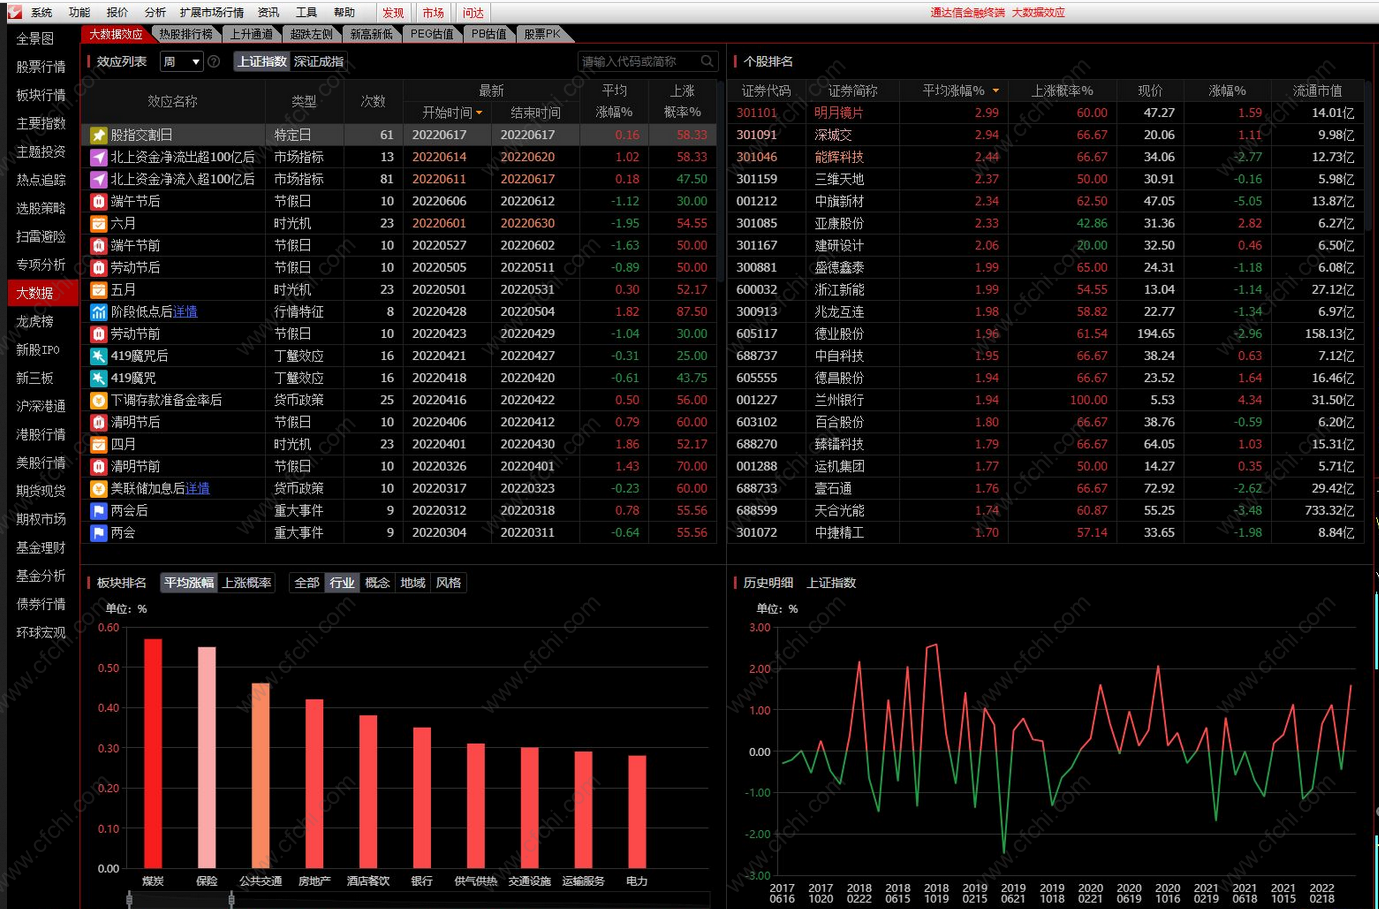Click the app logo icon in menu bar

tap(14, 12)
